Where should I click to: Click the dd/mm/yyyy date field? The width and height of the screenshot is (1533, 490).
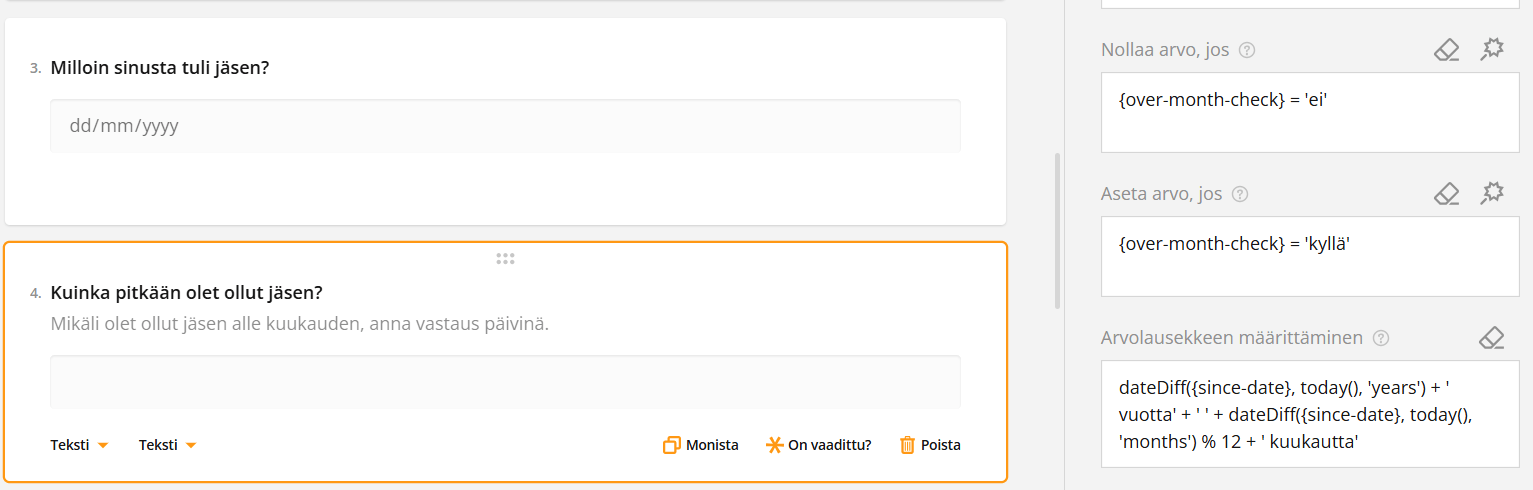pyautogui.click(x=505, y=126)
